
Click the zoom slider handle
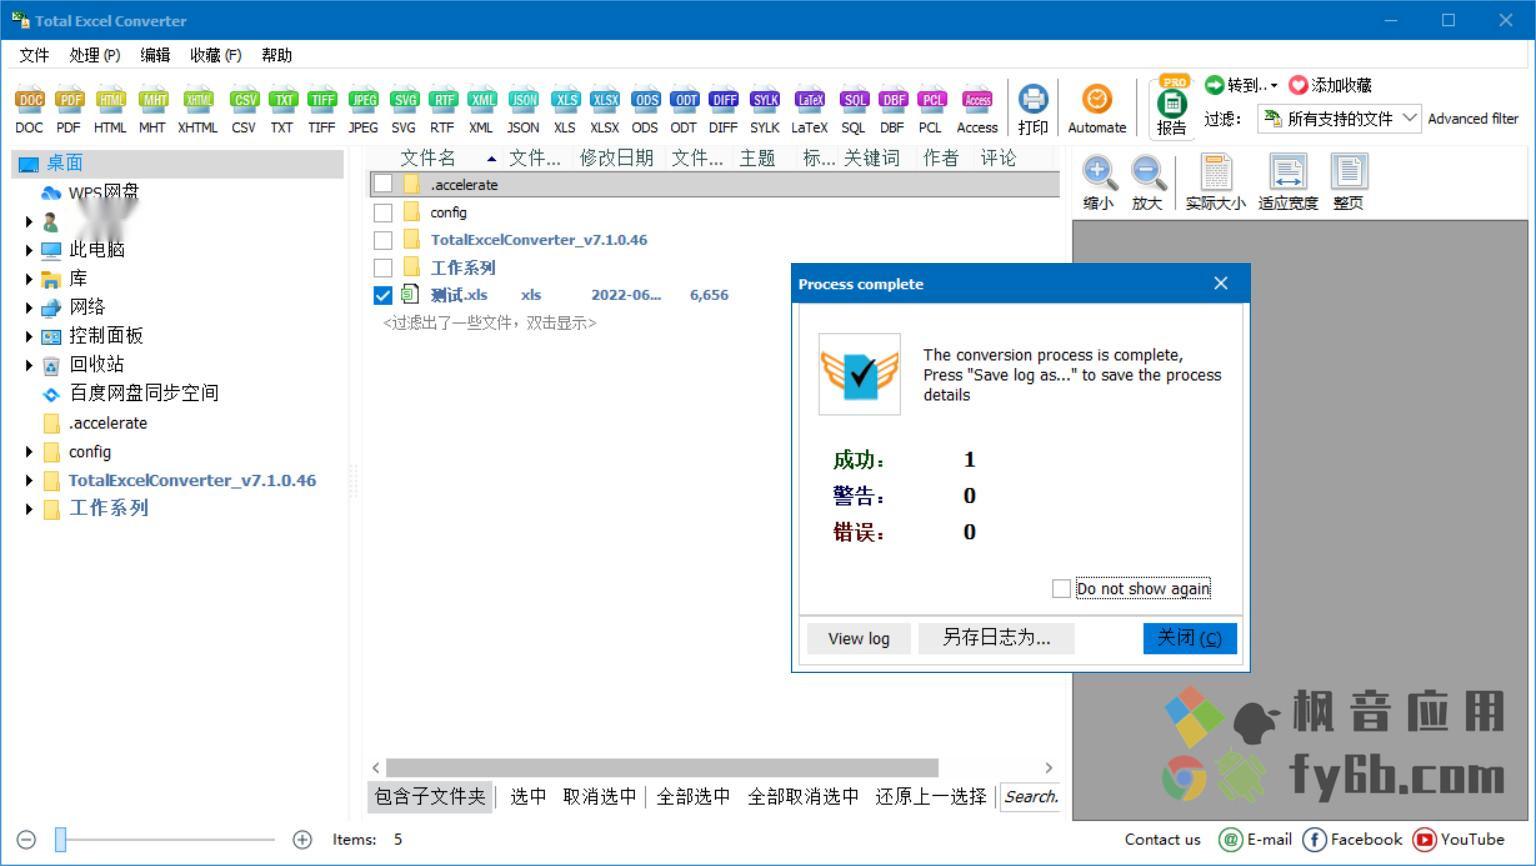point(61,839)
